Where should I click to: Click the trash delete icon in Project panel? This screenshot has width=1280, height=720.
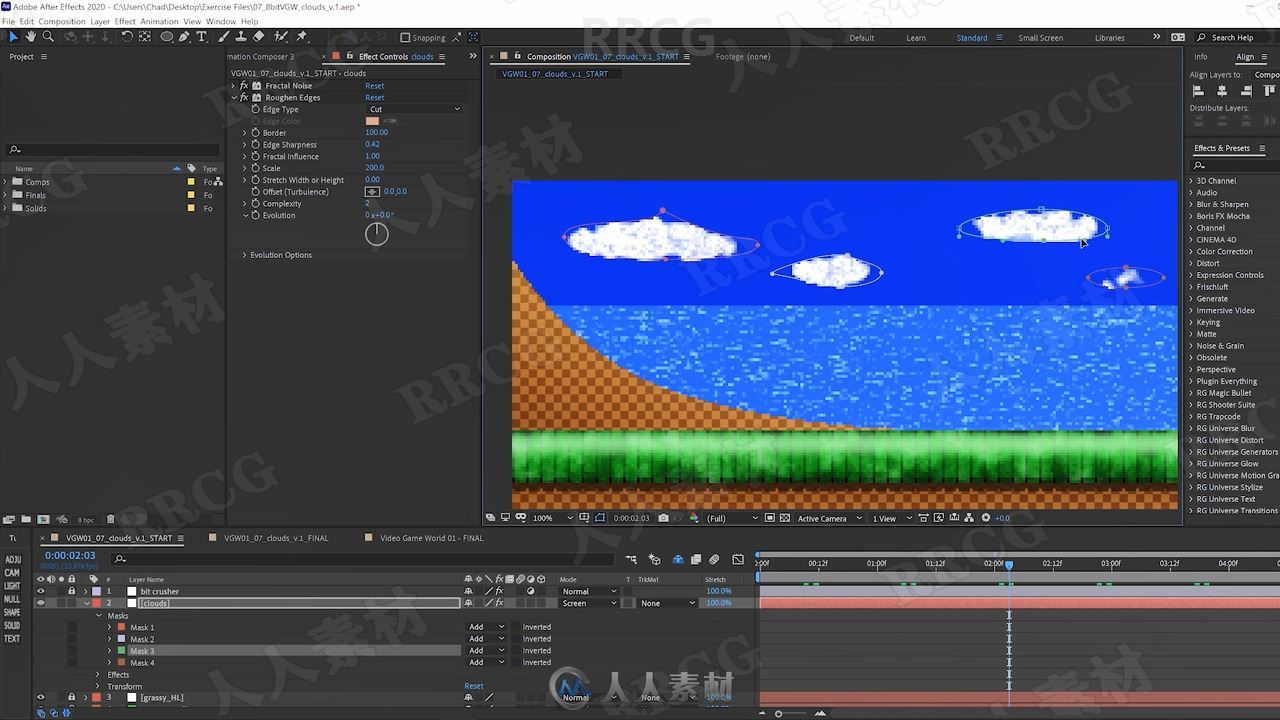click(x=111, y=520)
